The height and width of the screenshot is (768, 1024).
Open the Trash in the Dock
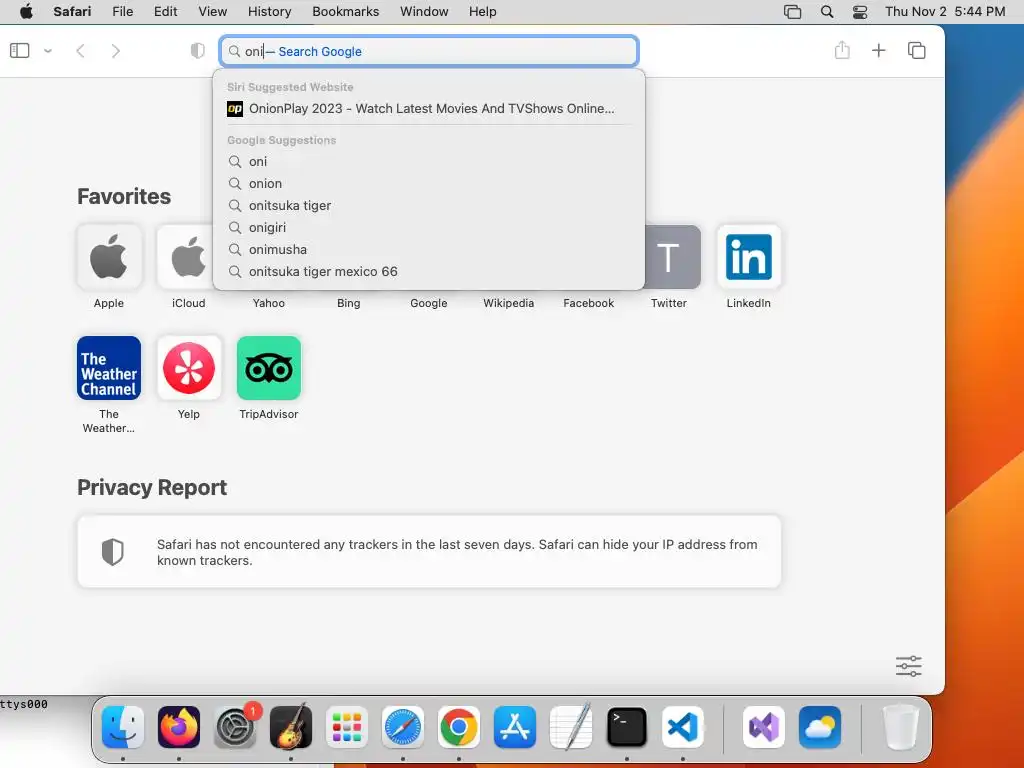point(901,727)
